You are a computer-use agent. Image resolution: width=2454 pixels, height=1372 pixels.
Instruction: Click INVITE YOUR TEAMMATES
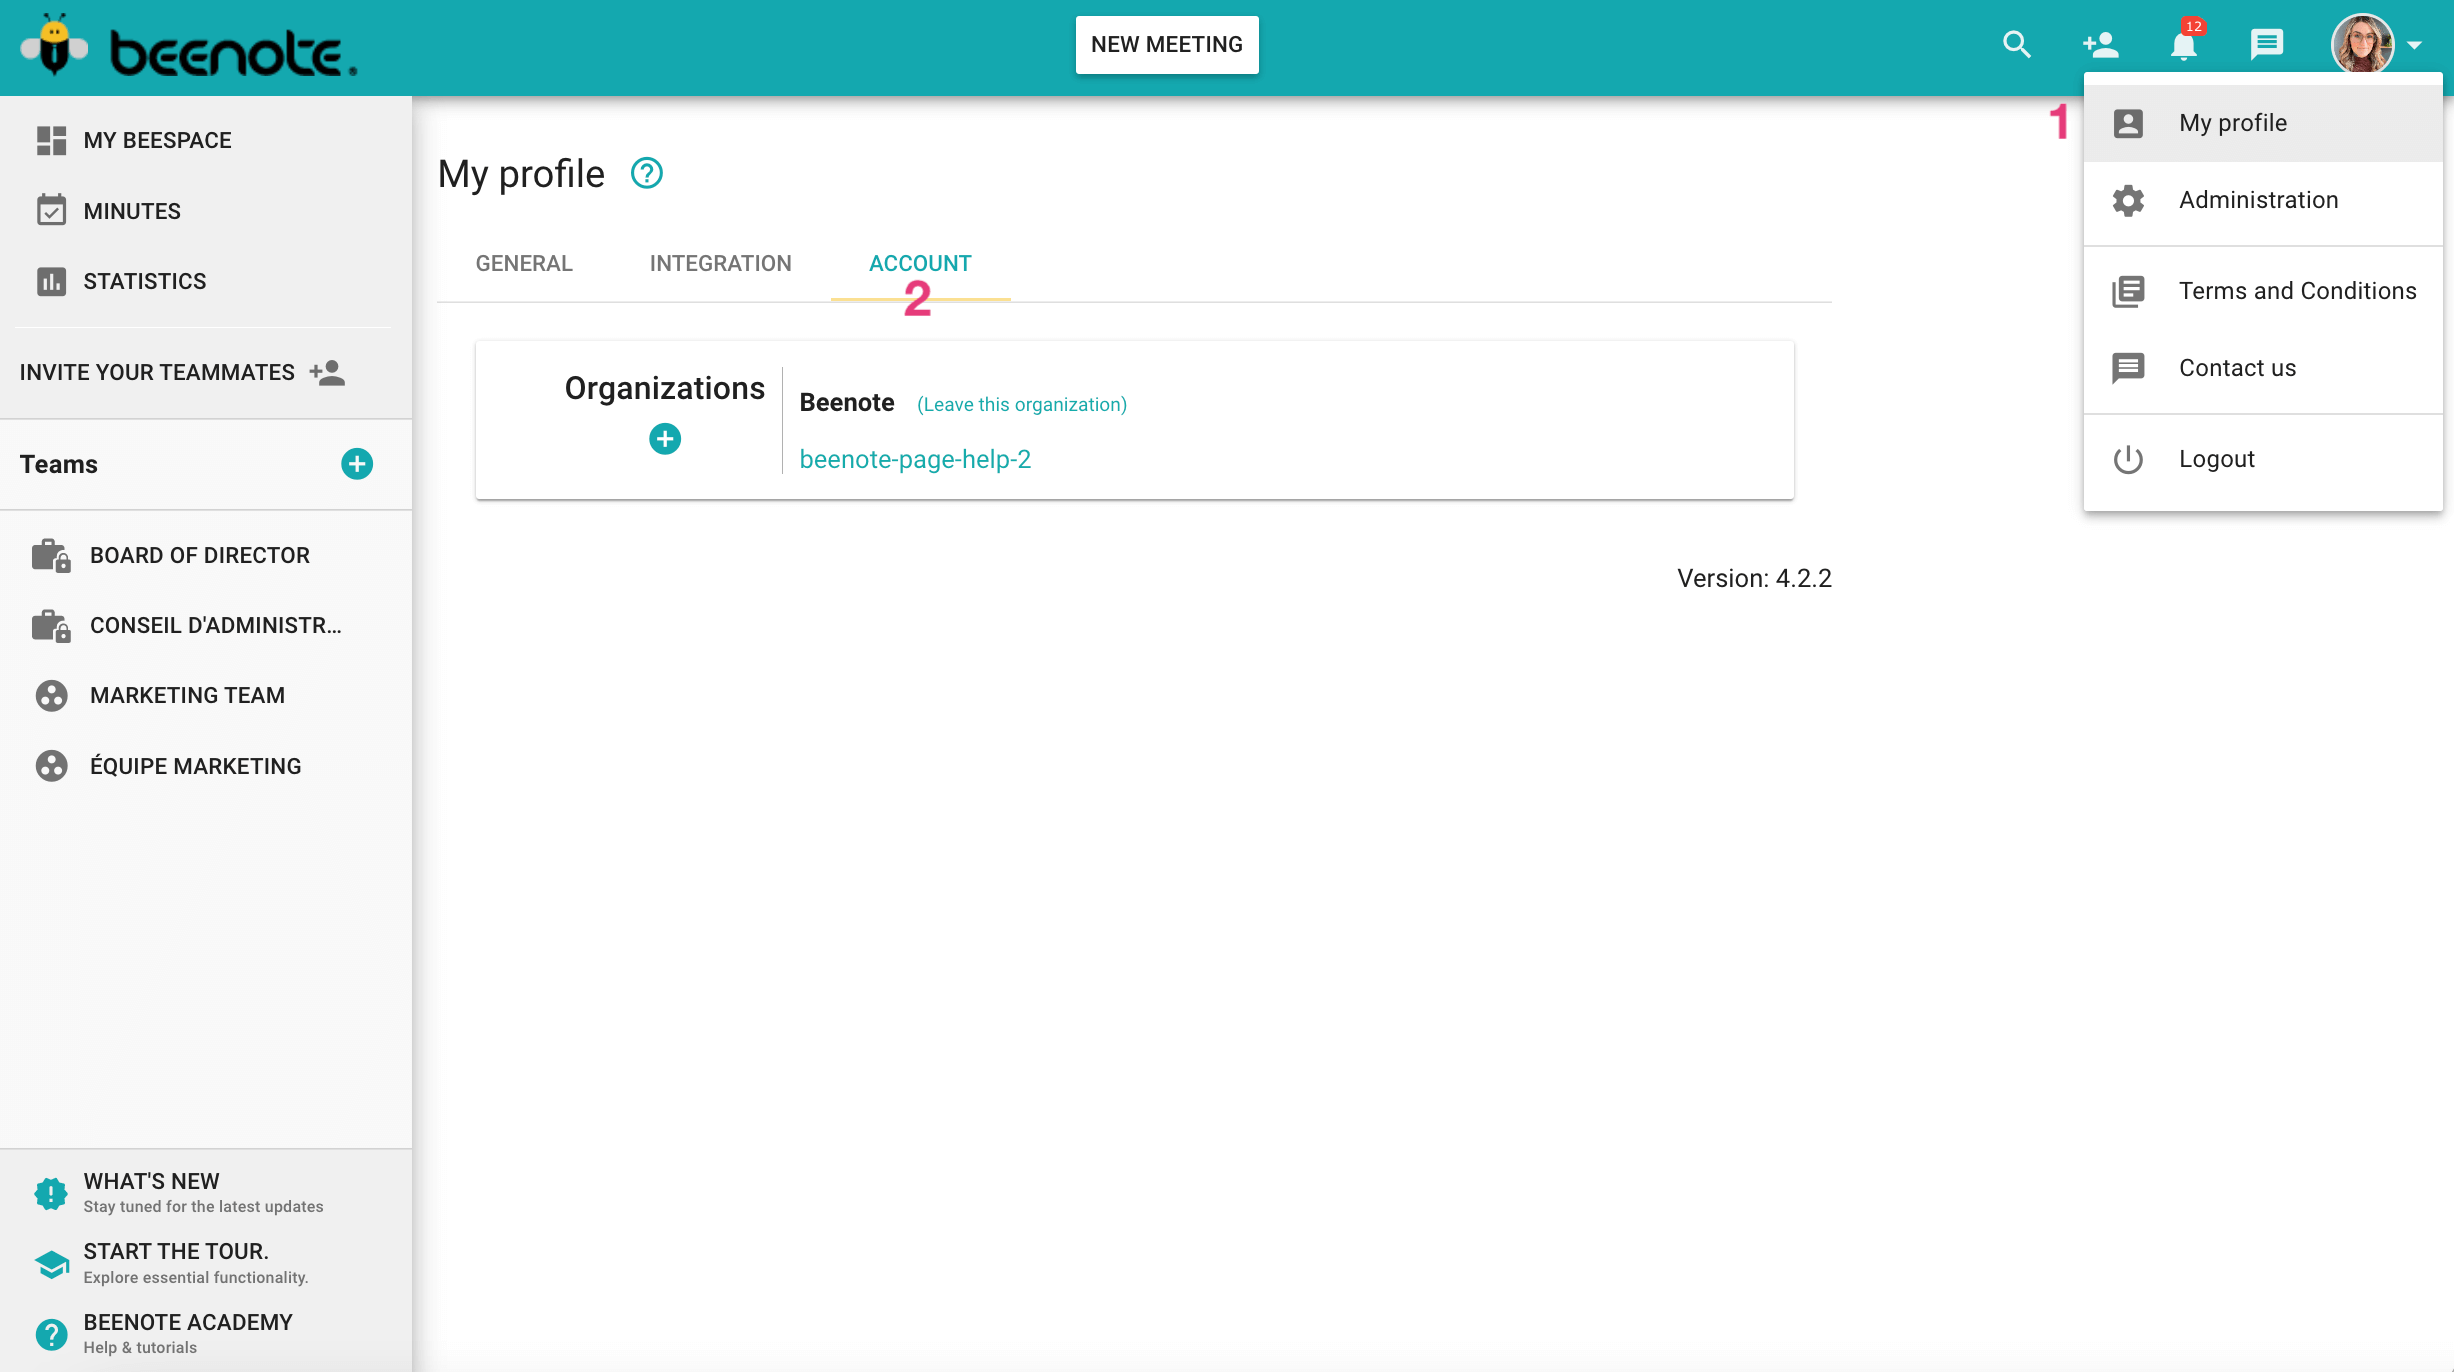tap(157, 372)
